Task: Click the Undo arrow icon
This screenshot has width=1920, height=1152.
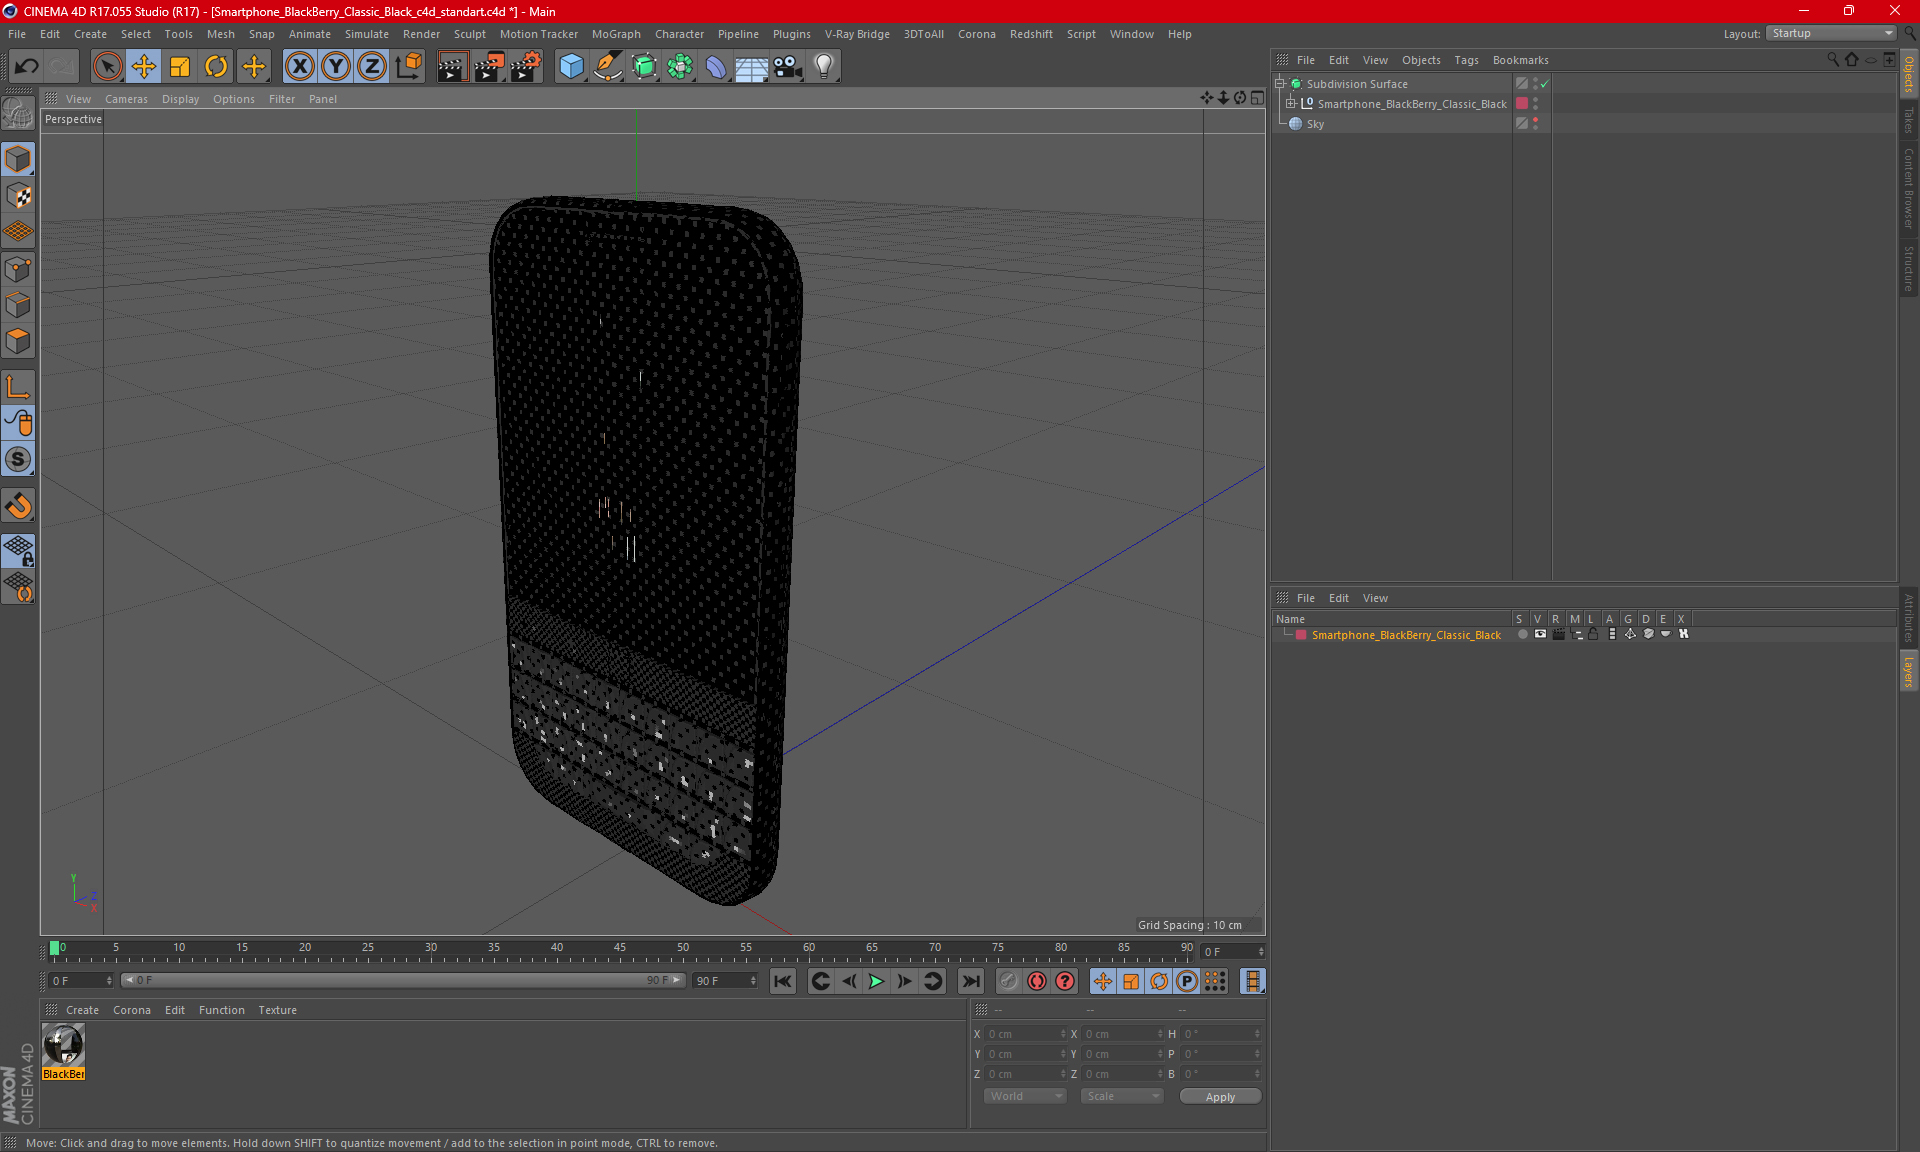Action: pyautogui.click(x=27, y=66)
